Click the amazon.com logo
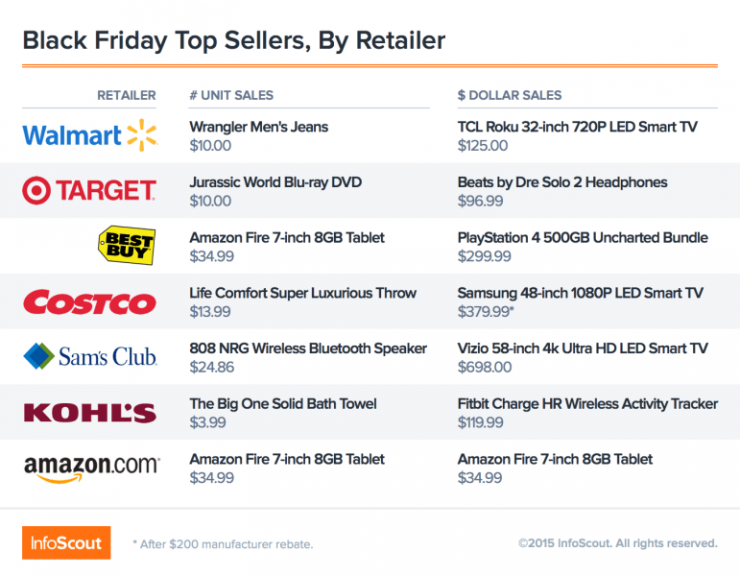Screen dimensions: 740x576 click(92, 469)
